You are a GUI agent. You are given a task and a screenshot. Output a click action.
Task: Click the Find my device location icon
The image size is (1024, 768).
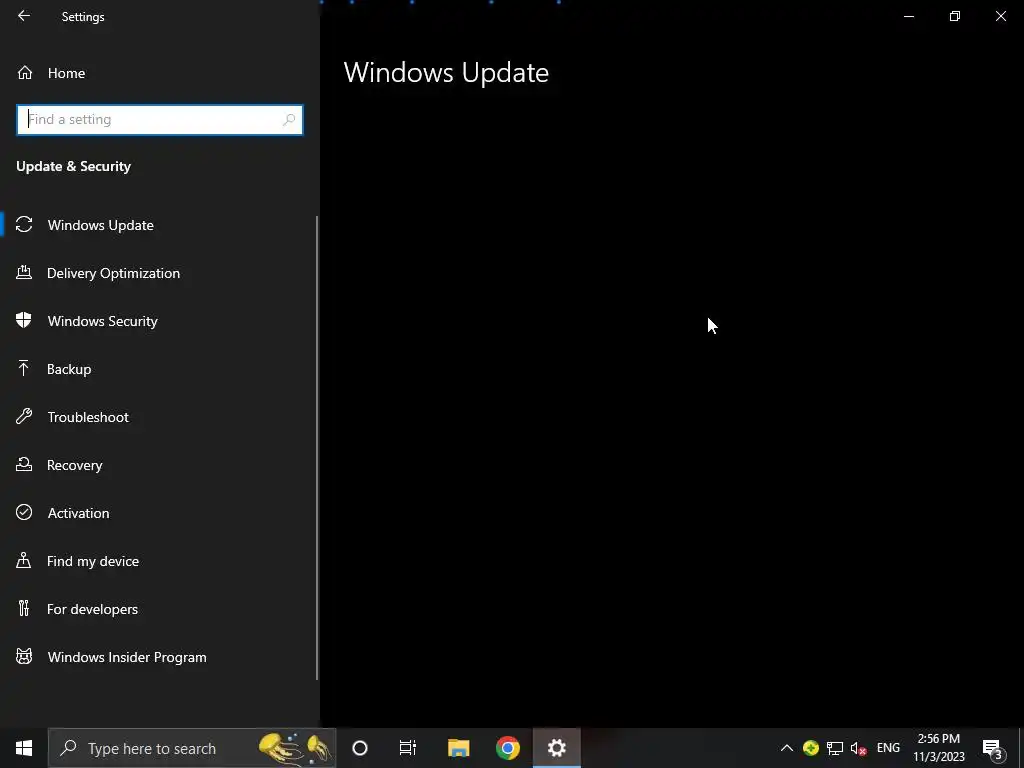click(x=24, y=560)
